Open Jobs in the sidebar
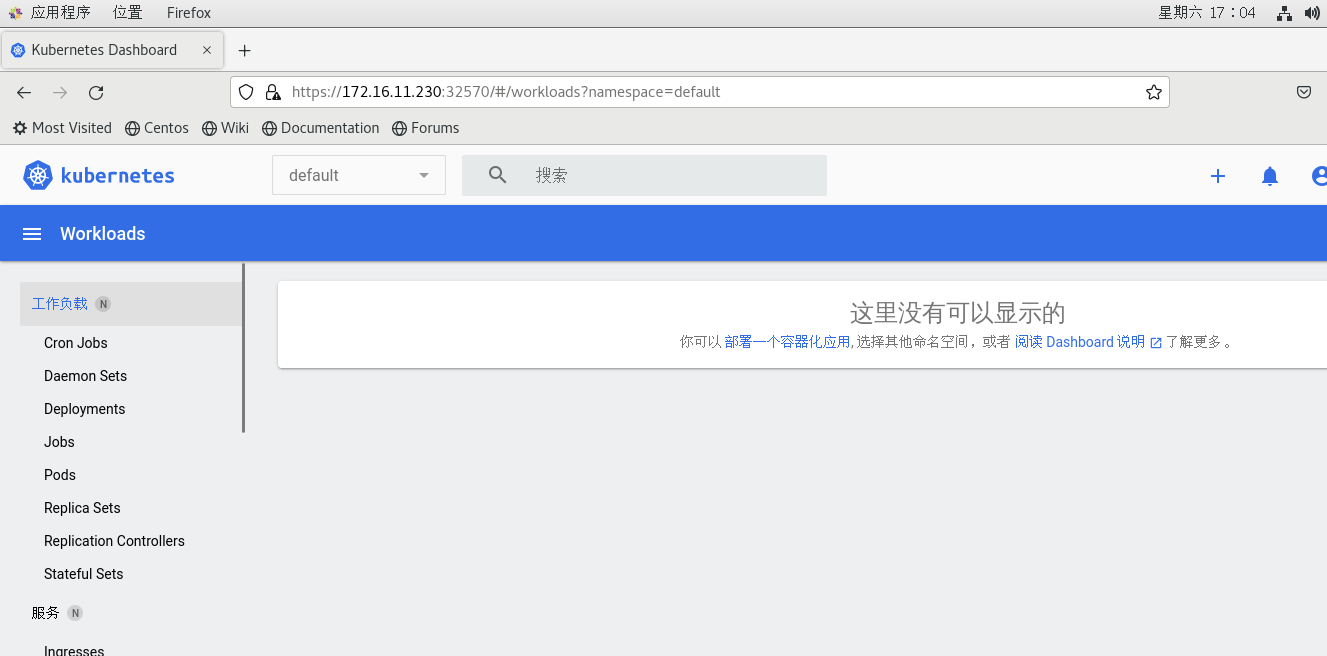Viewport: 1327px width, 656px height. (x=59, y=442)
